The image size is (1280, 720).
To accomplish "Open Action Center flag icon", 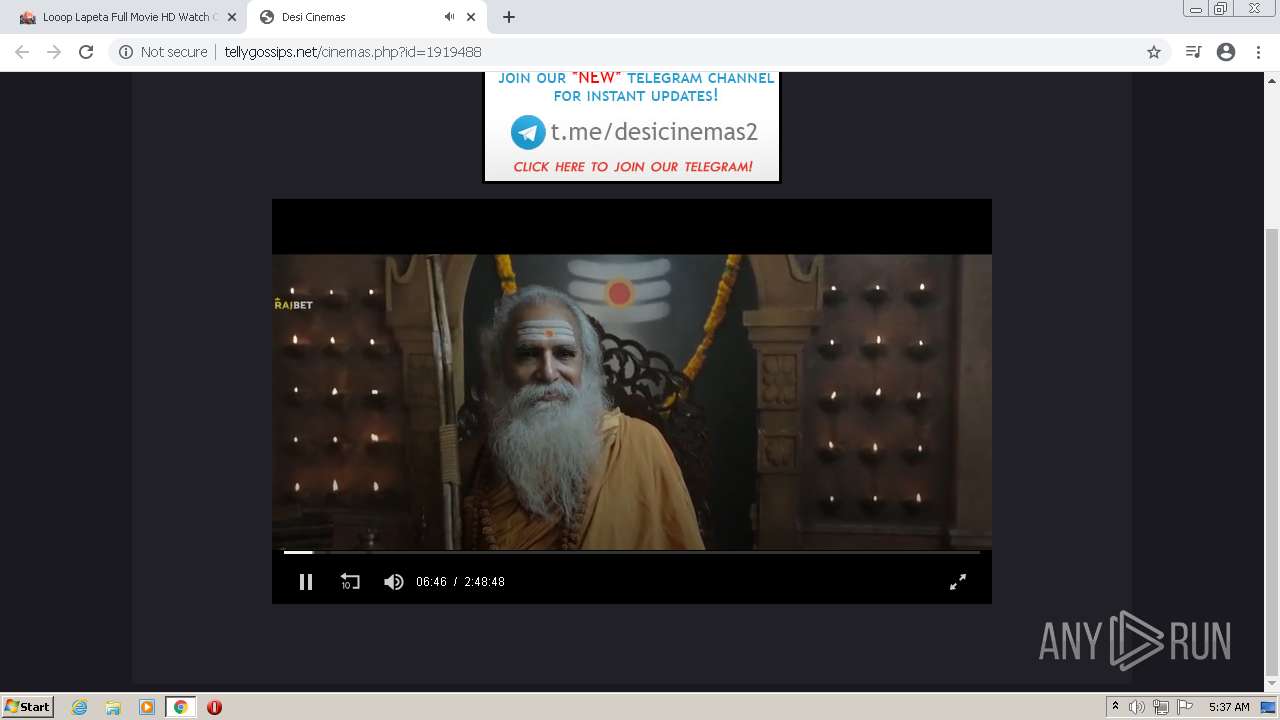I will tap(1185, 707).
